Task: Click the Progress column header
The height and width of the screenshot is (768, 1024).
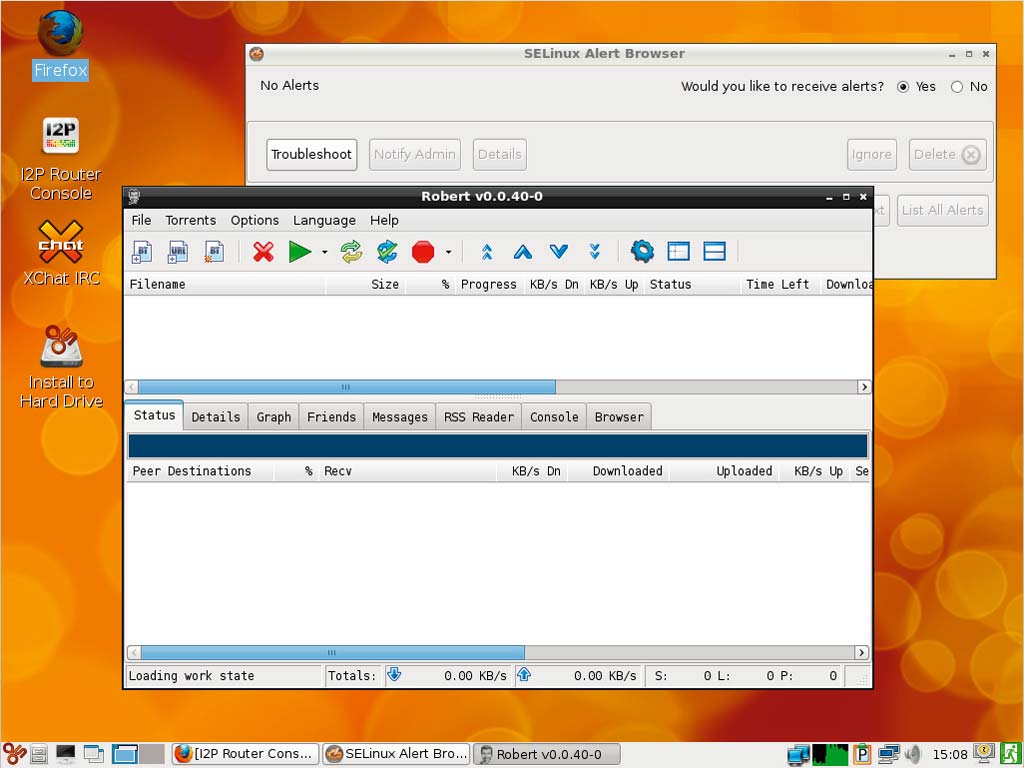Action: coord(488,285)
